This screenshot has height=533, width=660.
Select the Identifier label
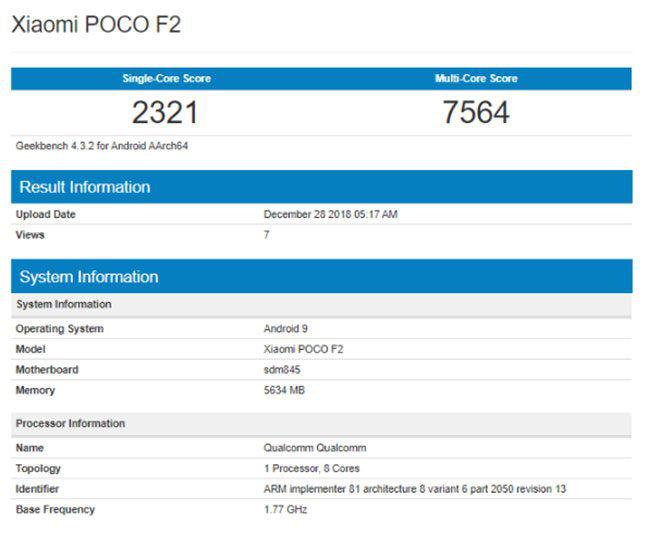(37, 489)
